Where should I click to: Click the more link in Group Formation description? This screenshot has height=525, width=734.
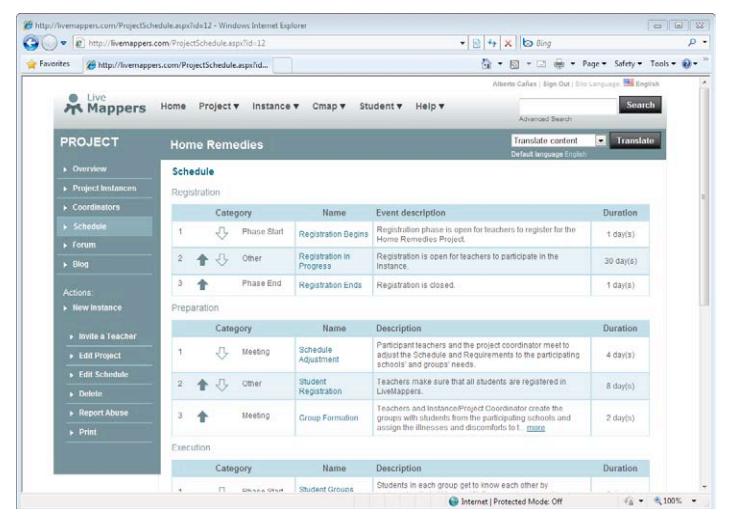[536, 428]
